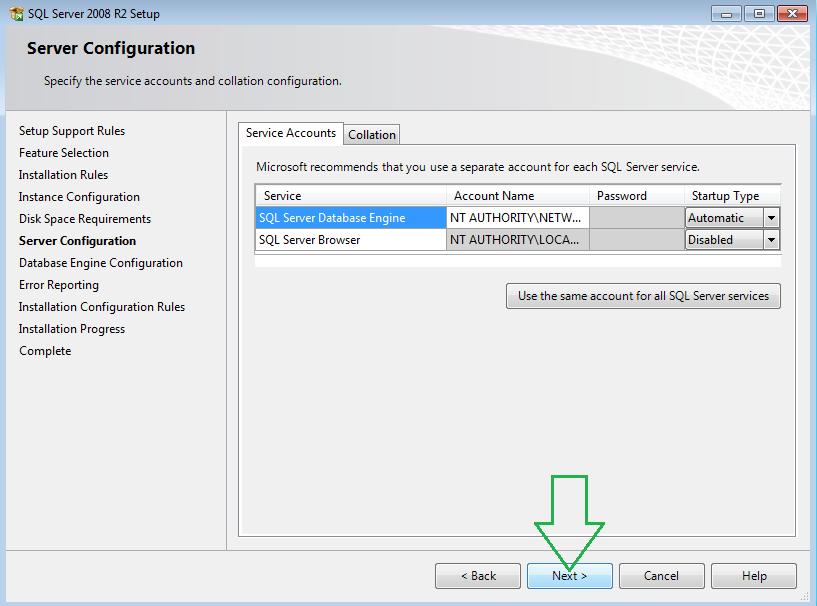Viewport: 817px width, 606px height.
Task: Click Installation Progress step
Action: click(x=72, y=329)
